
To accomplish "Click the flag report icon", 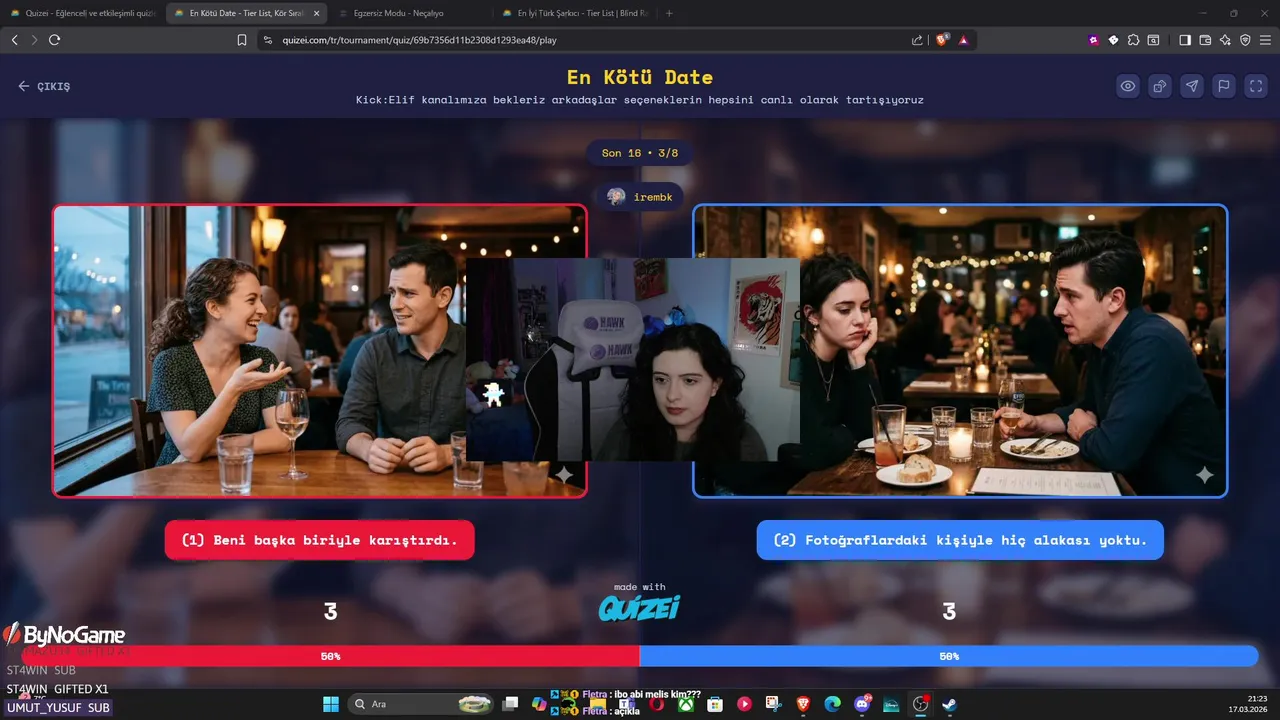I will tap(1224, 86).
